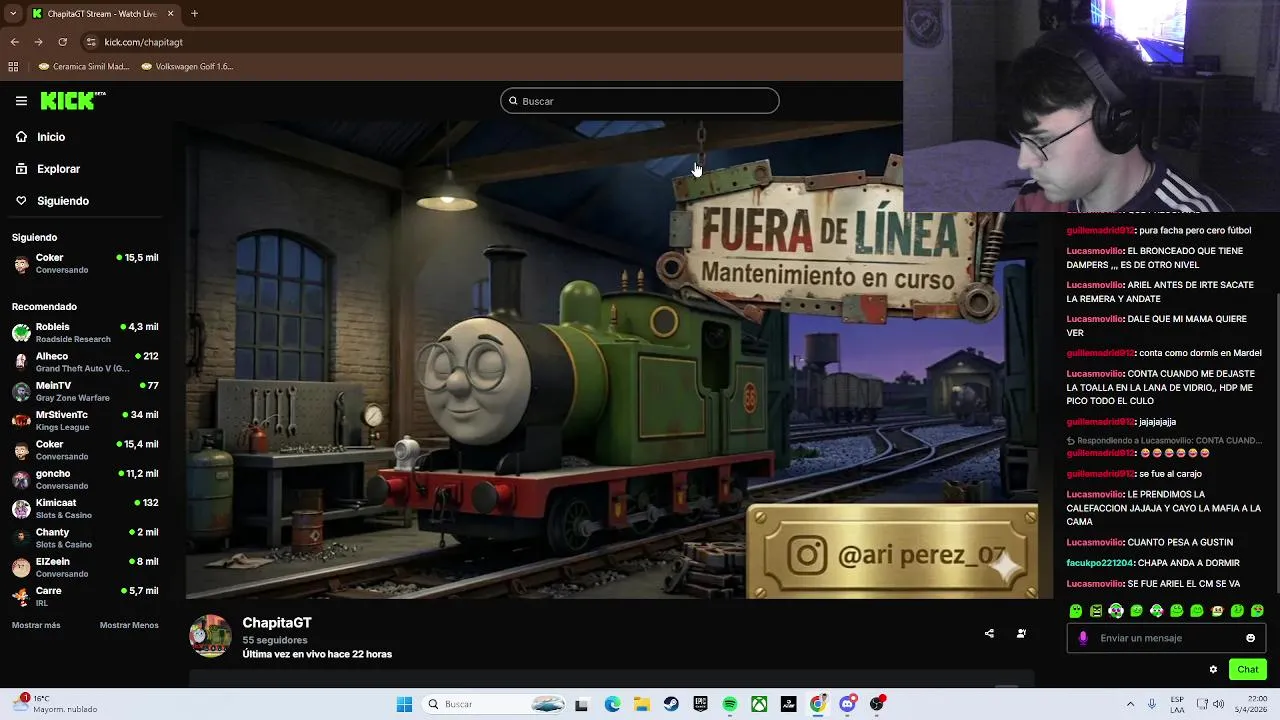This screenshot has height=720, width=1280.
Task: Focus the Kick Buscar search field
Action: click(x=640, y=101)
